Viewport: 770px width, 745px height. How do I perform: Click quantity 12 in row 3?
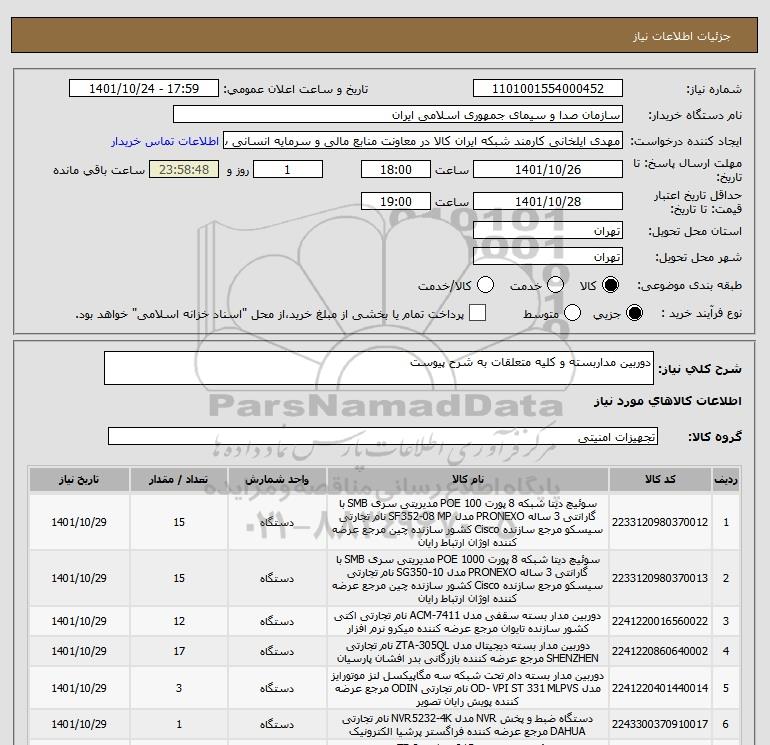(x=179, y=621)
